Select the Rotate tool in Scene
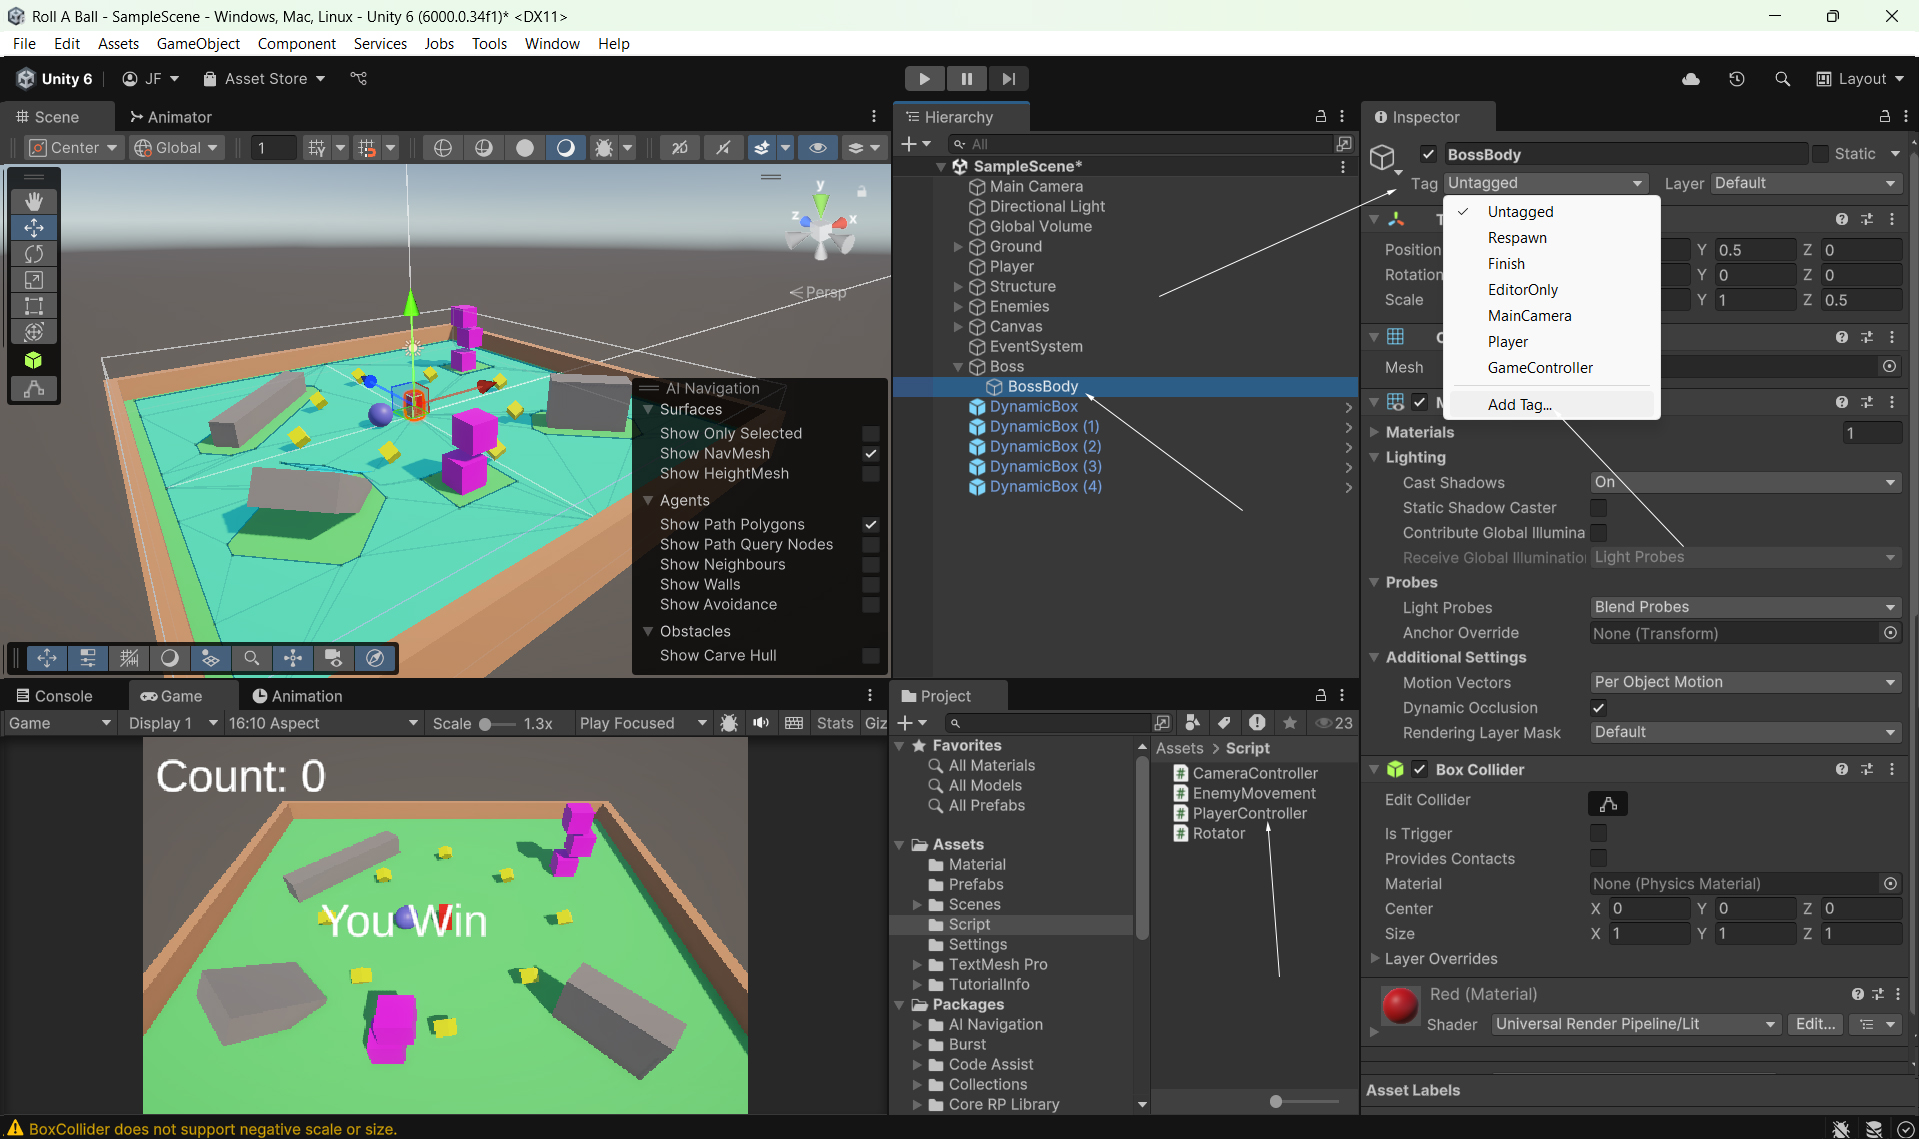Image resolution: width=1919 pixels, height=1139 pixels. tap(34, 254)
